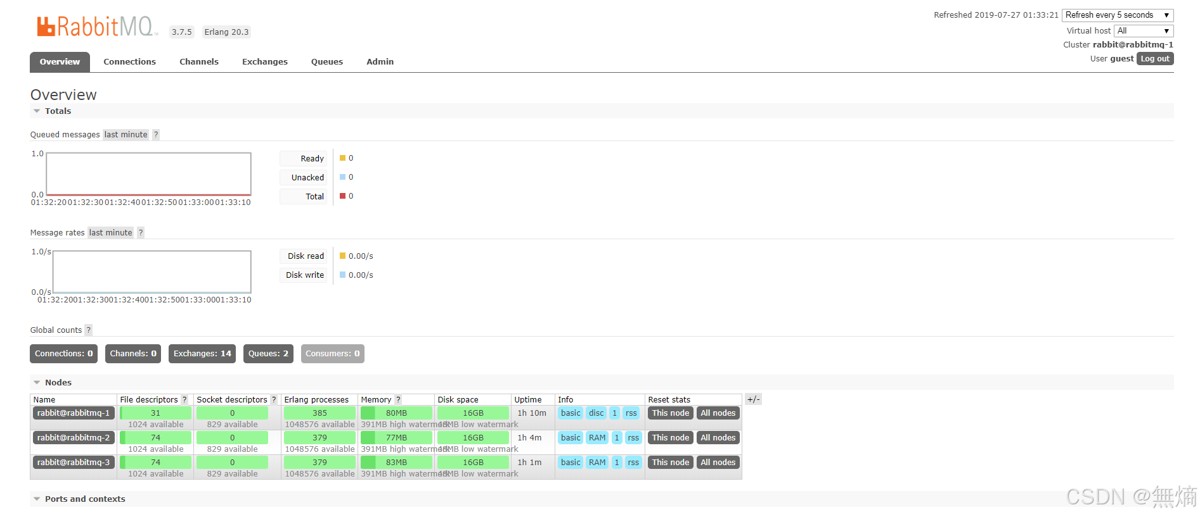
Task: Reset stats on This node for rabbitmq-1
Action: (670, 413)
